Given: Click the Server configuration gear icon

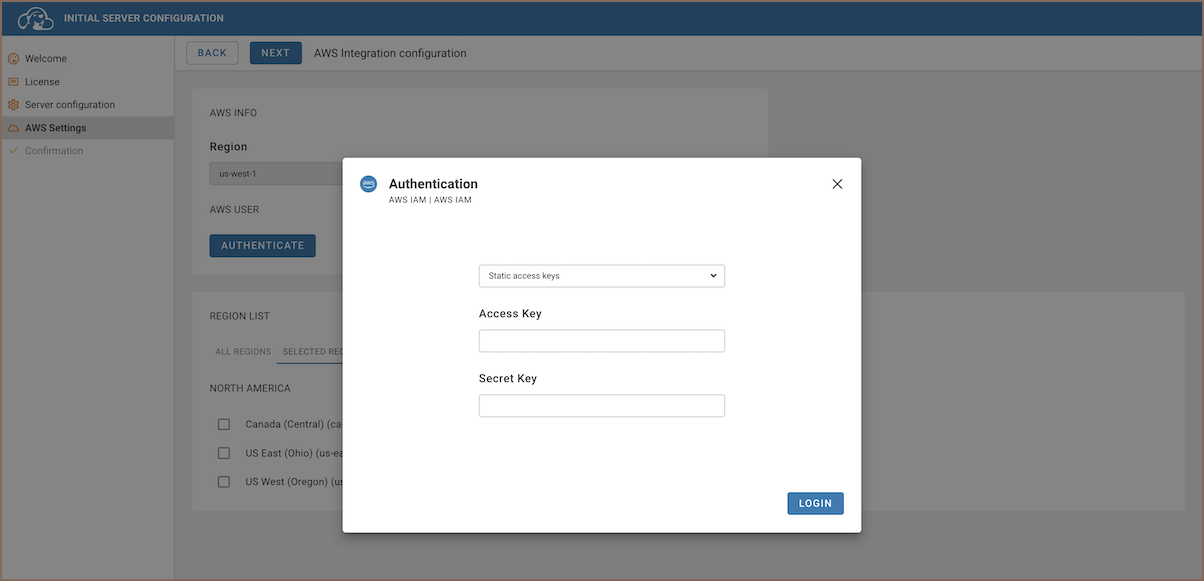Looking at the screenshot, I should click(13, 105).
